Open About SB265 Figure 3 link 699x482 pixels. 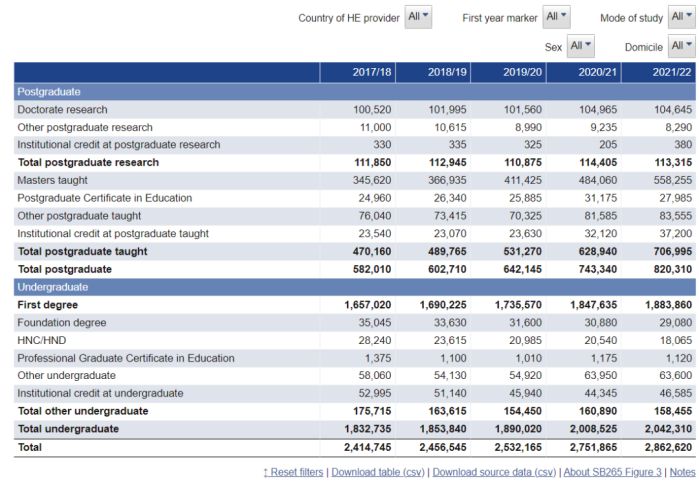coord(613,472)
